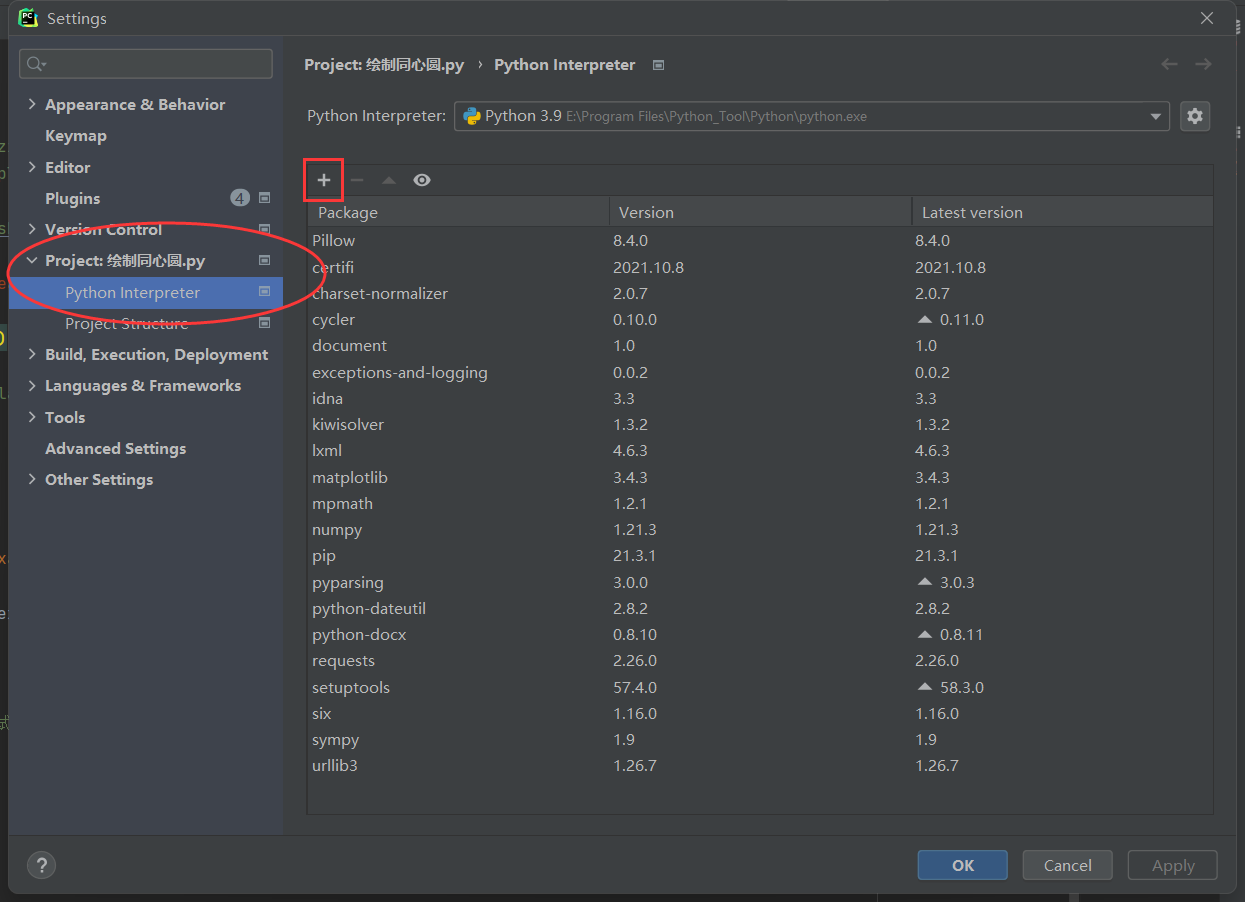Click upgrade arrow beside setuptools latest version
The image size is (1245, 902).
[925, 687]
